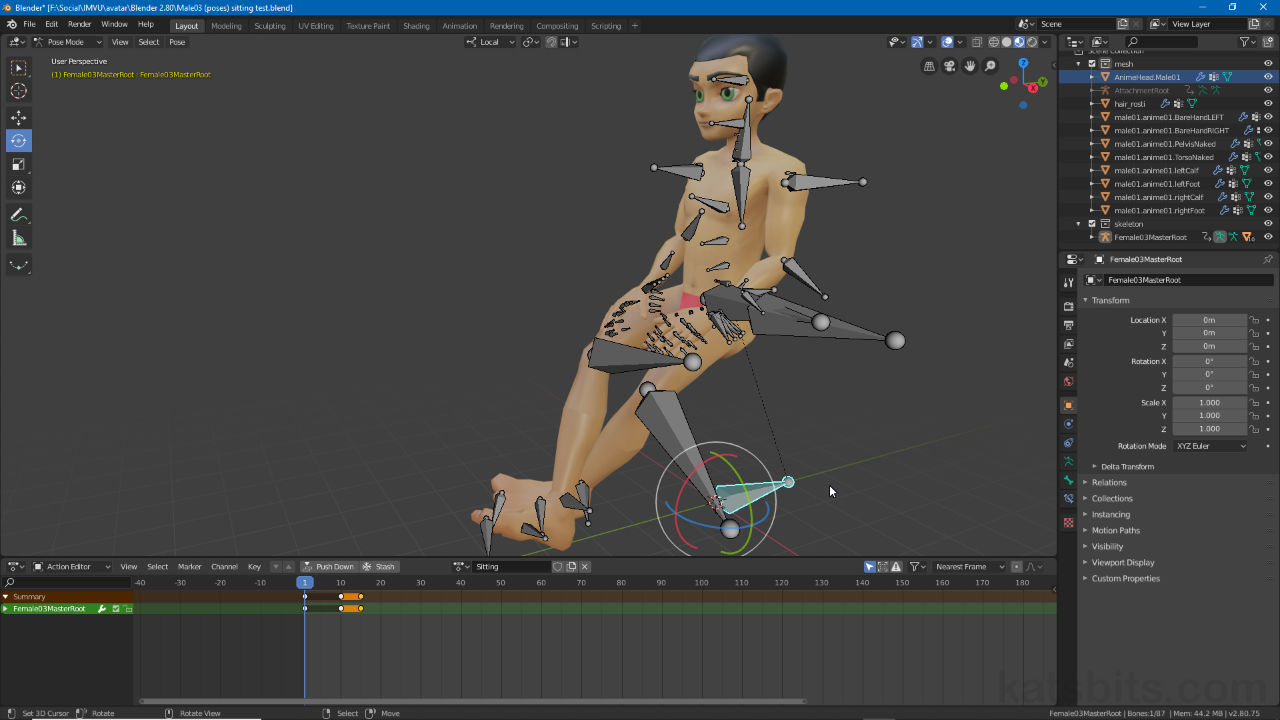1280x720 pixels.
Task: Switch to the Animation workspace tab
Action: click(459, 26)
